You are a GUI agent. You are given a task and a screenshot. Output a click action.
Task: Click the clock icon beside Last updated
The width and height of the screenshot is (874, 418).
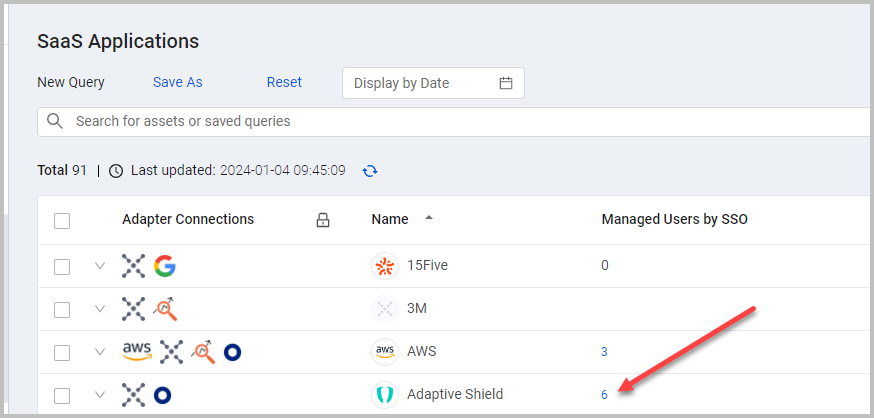tap(116, 171)
